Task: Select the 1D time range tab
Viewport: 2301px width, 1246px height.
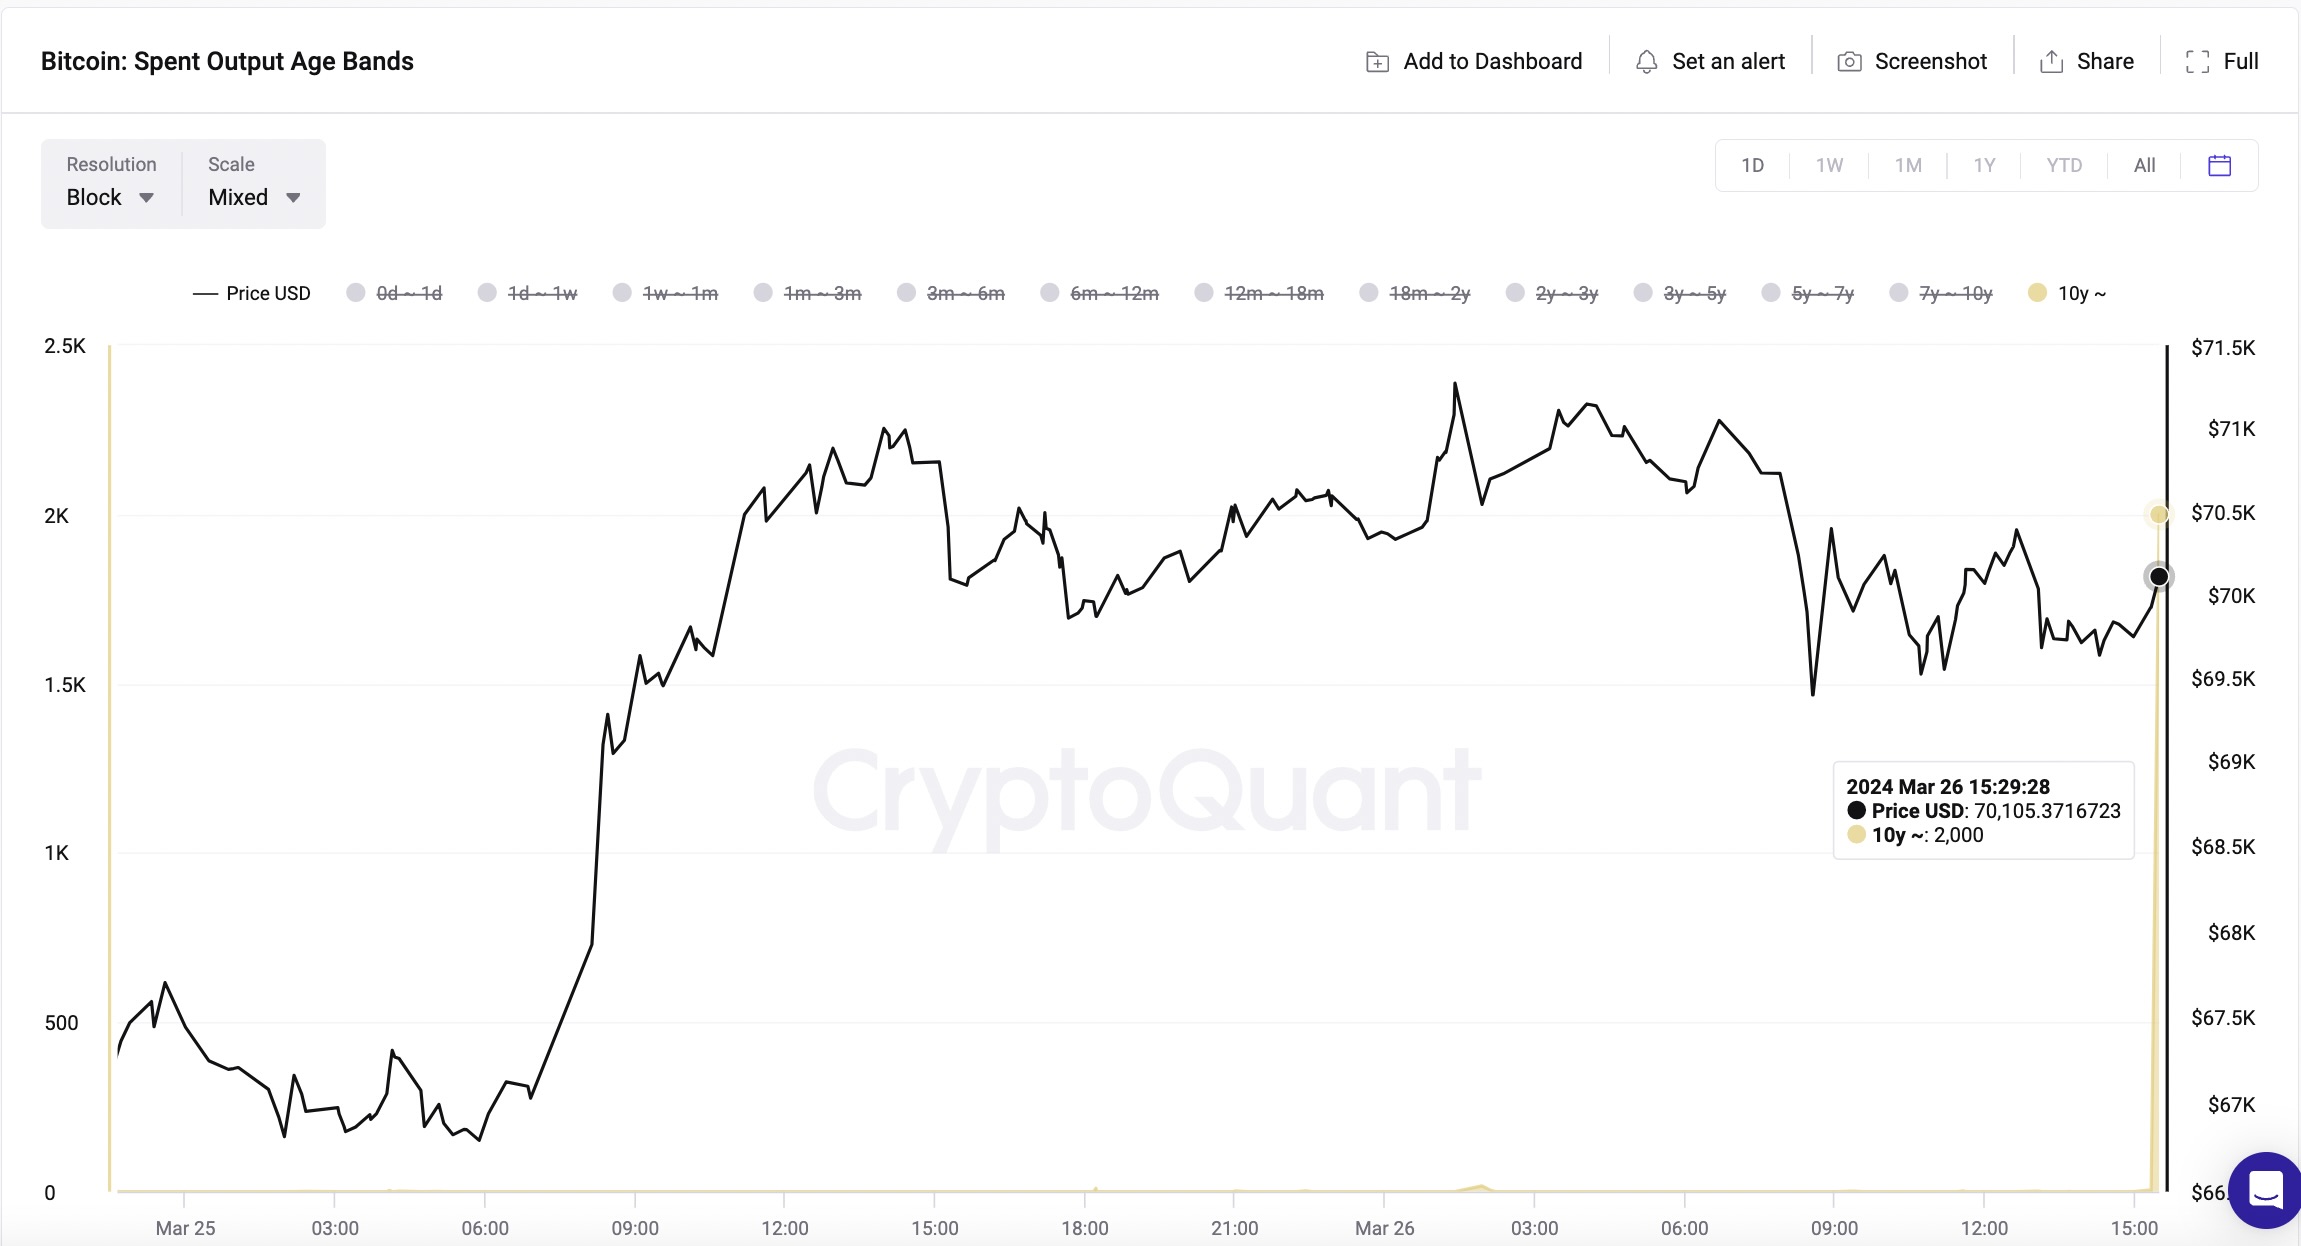Action: point(1752,165)
